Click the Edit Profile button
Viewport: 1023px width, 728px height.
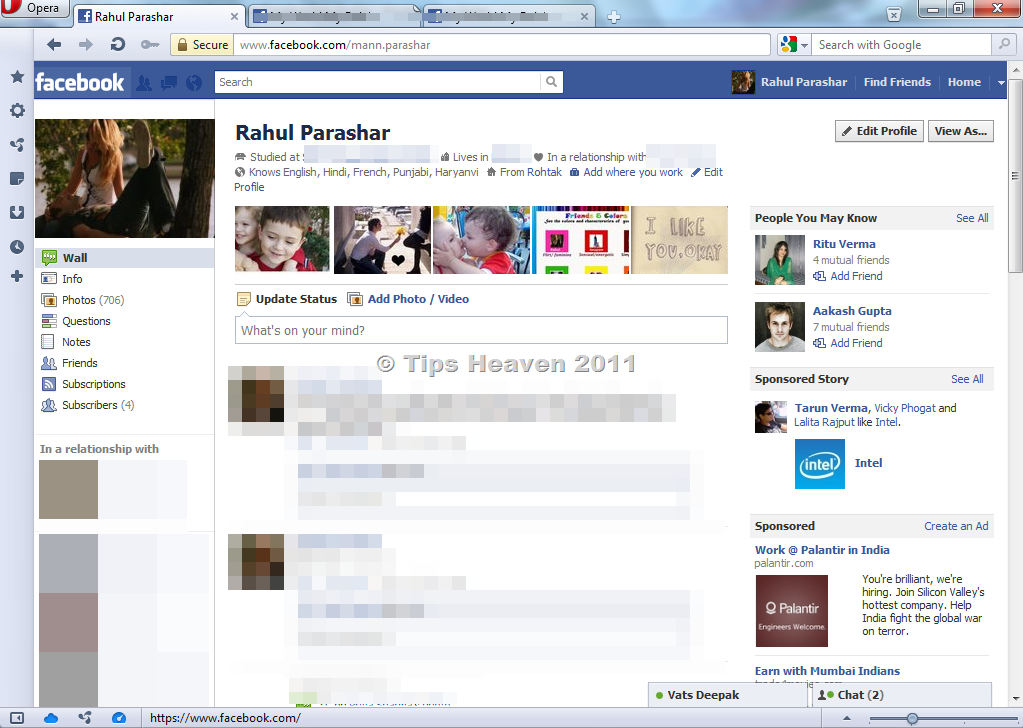[x=879, y=131]
